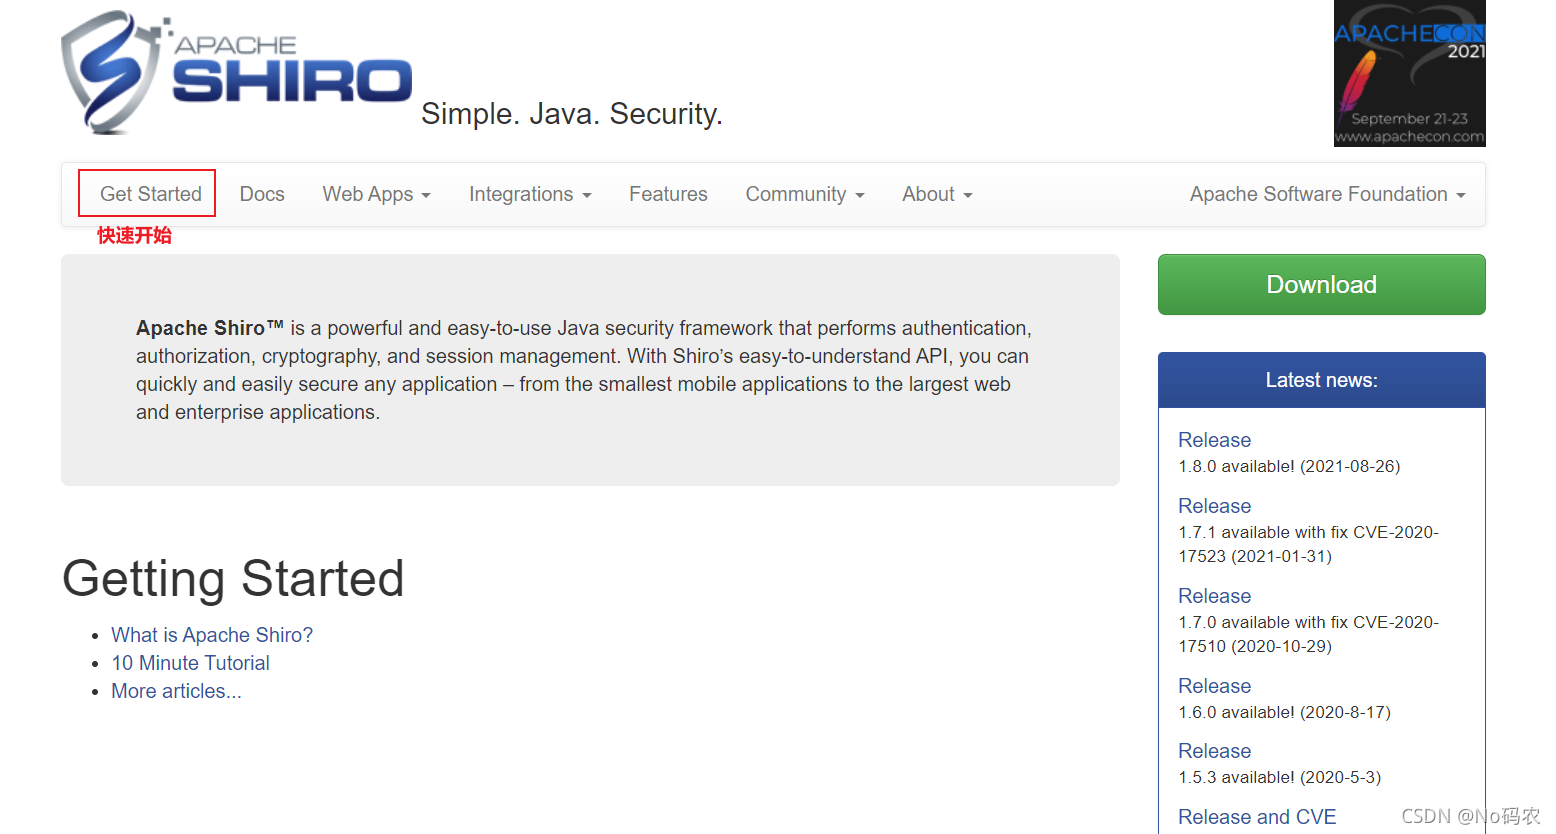Click the 'Simple. Java. Security.' tagline
Viewport: 1556px width, 834px height.
coord(571,114)
